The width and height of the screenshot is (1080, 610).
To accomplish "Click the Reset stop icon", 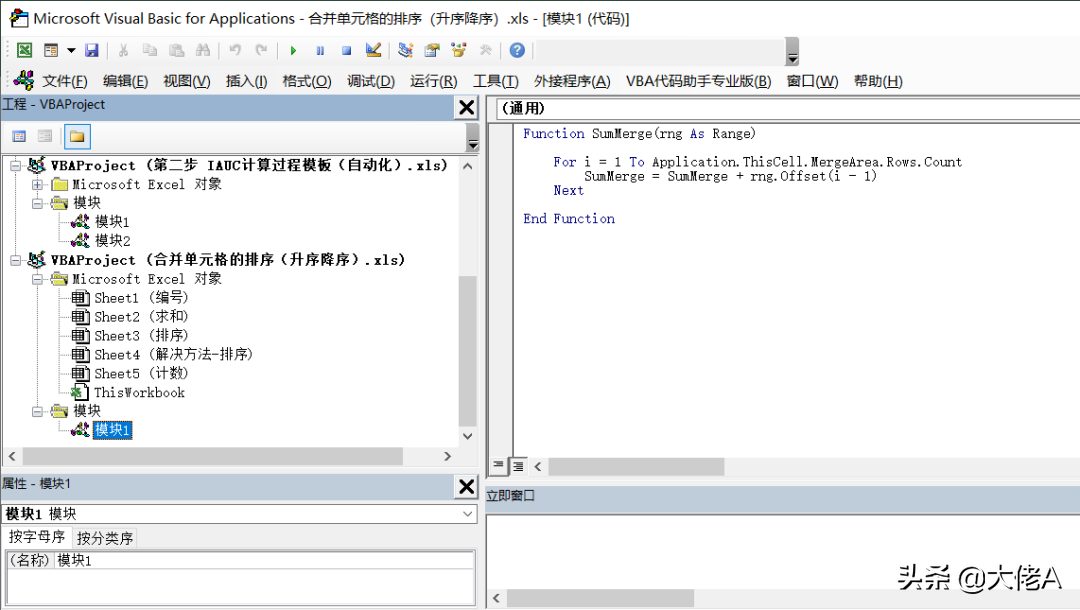I will click(346, 50).
